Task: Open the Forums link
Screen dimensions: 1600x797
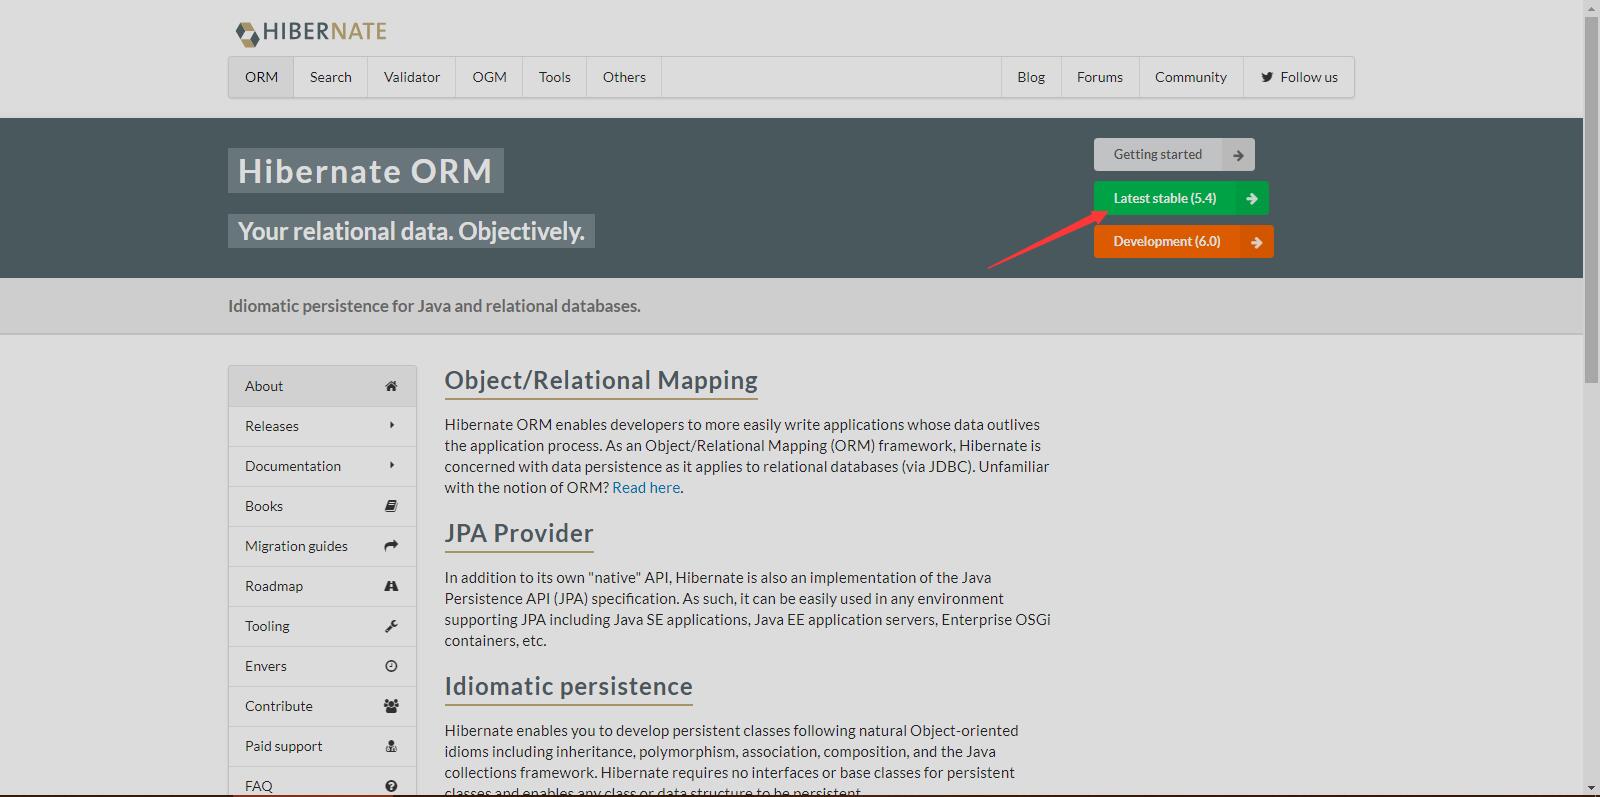Action: (1100, 77)
